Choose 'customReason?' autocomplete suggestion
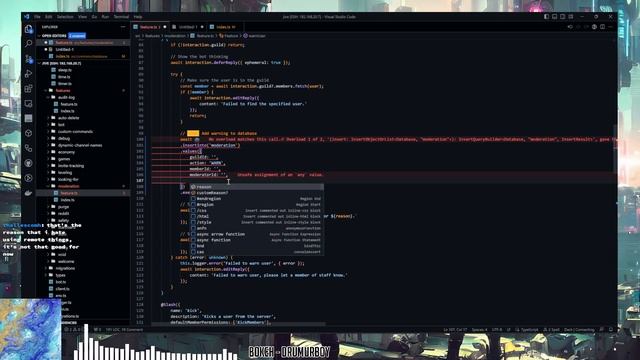The height and width of the screenshot is (360, 640). tap(256, 193)
